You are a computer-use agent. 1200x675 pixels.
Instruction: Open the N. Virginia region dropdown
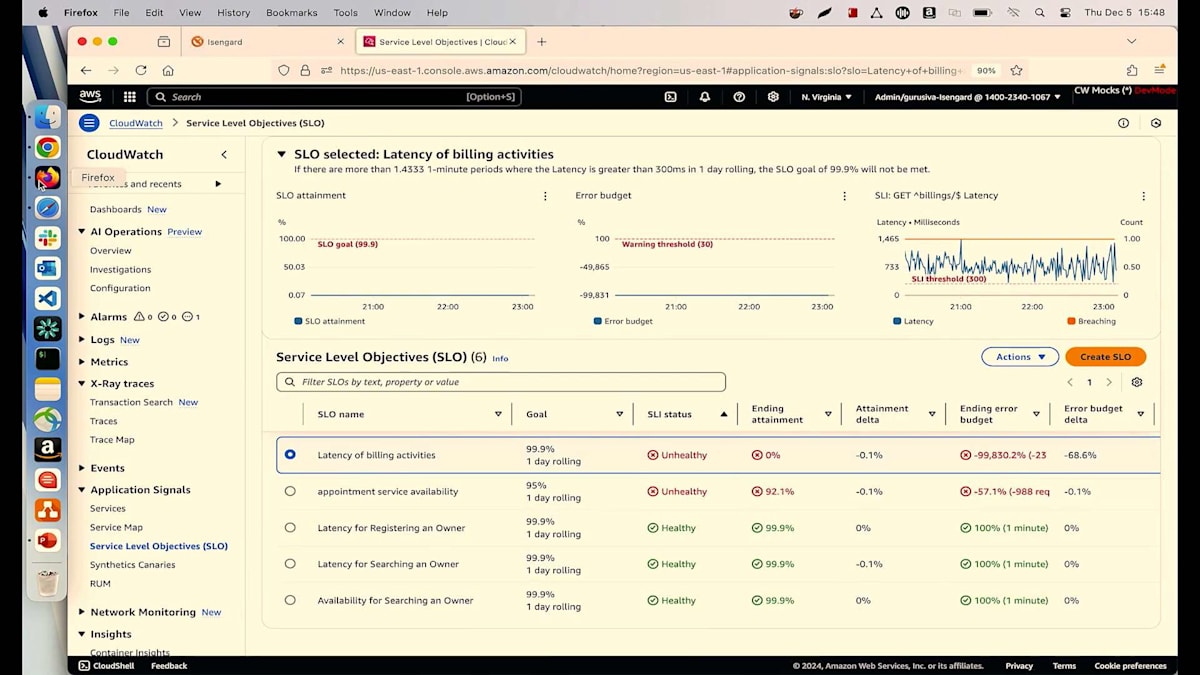click(x=826, y=97)
